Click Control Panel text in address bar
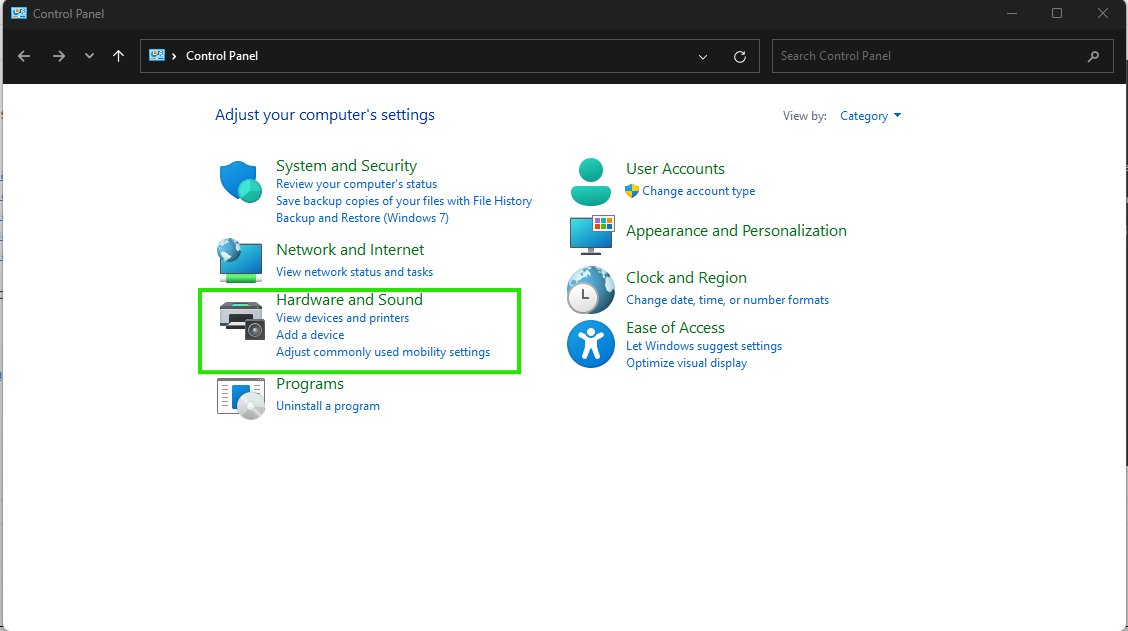Screen dimensions: 1128x631 [x=222, y=56]
